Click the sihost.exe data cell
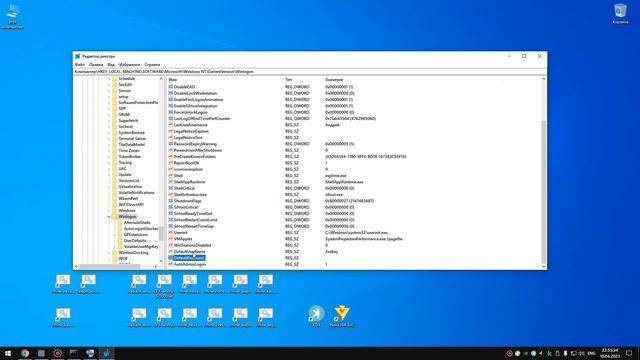 334,195
